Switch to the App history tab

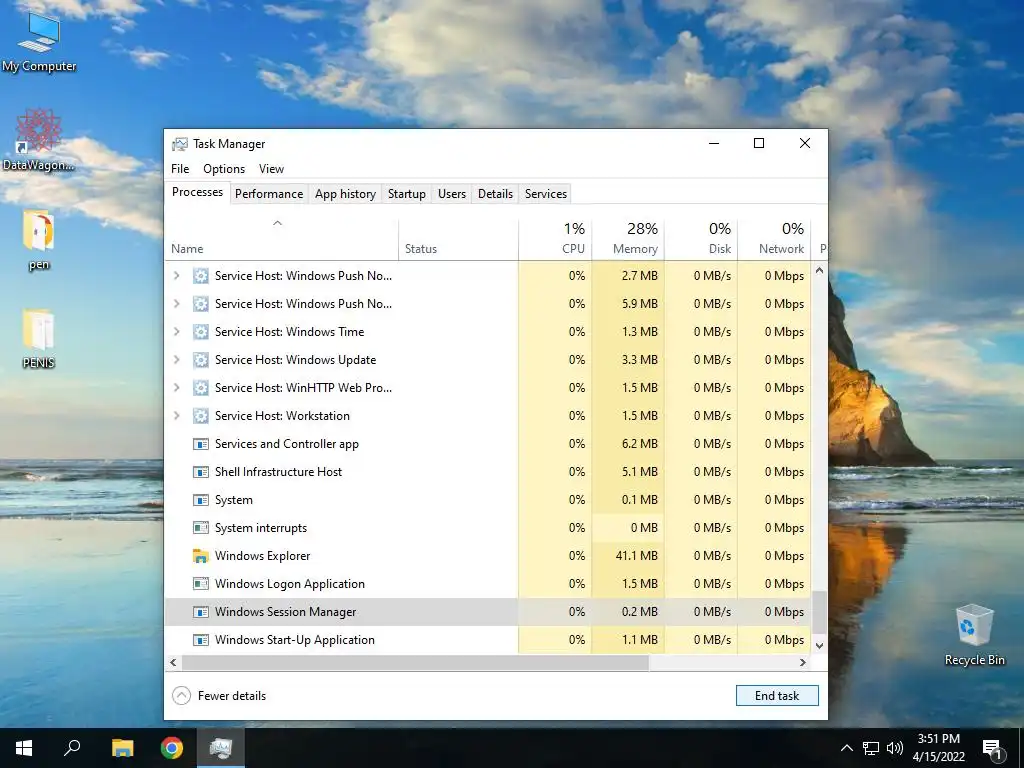pos(345,194)
